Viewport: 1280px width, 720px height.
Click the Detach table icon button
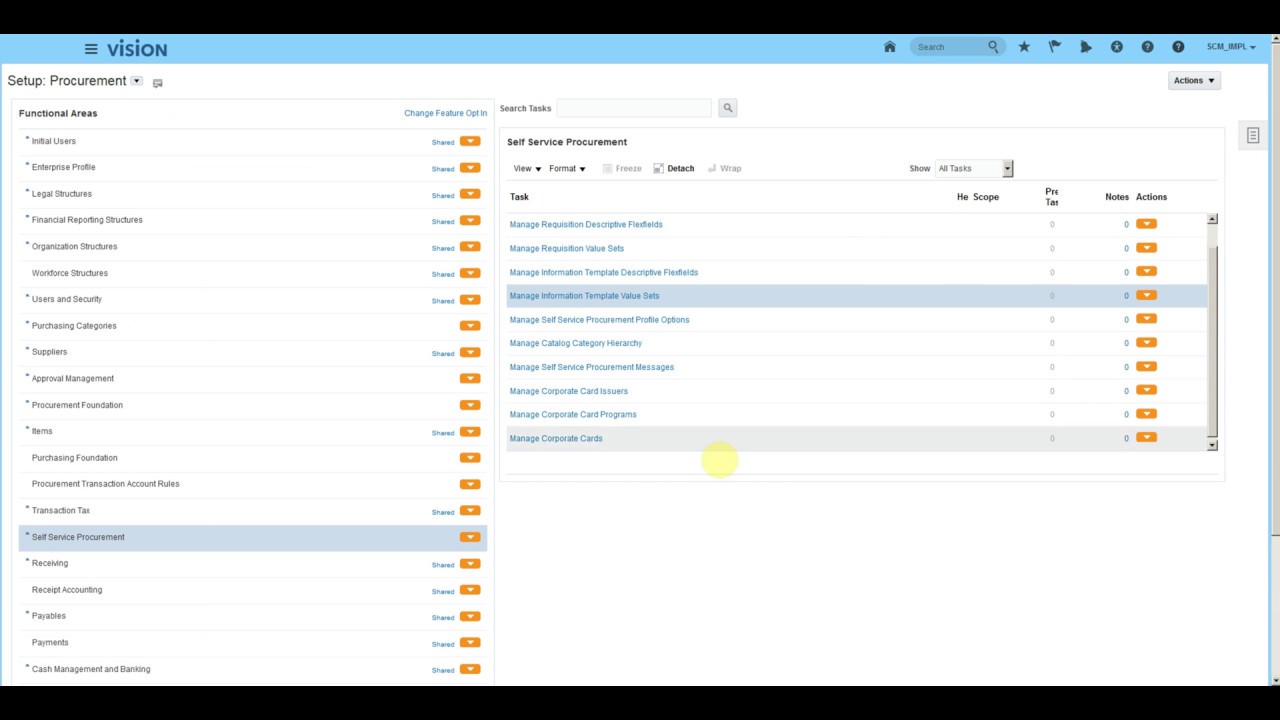tap(674, 168)
